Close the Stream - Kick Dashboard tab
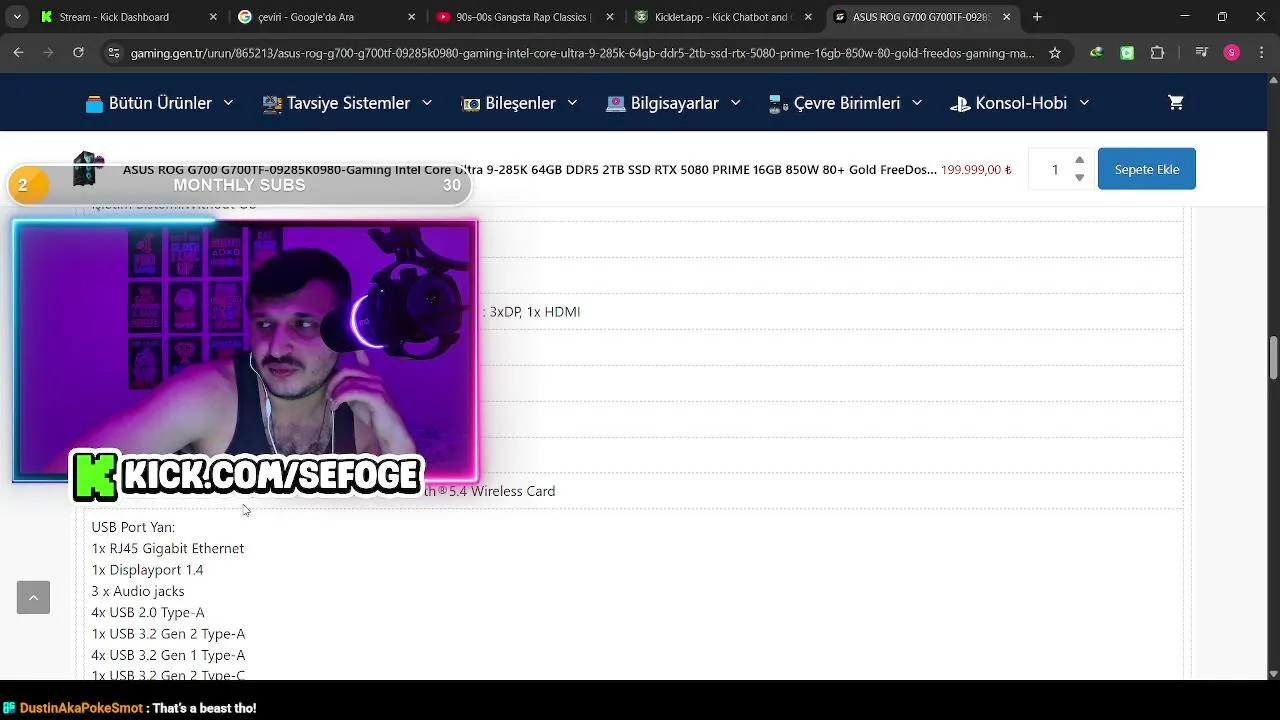The height and width of the screenshot is (720, 1280). point(213,17)
